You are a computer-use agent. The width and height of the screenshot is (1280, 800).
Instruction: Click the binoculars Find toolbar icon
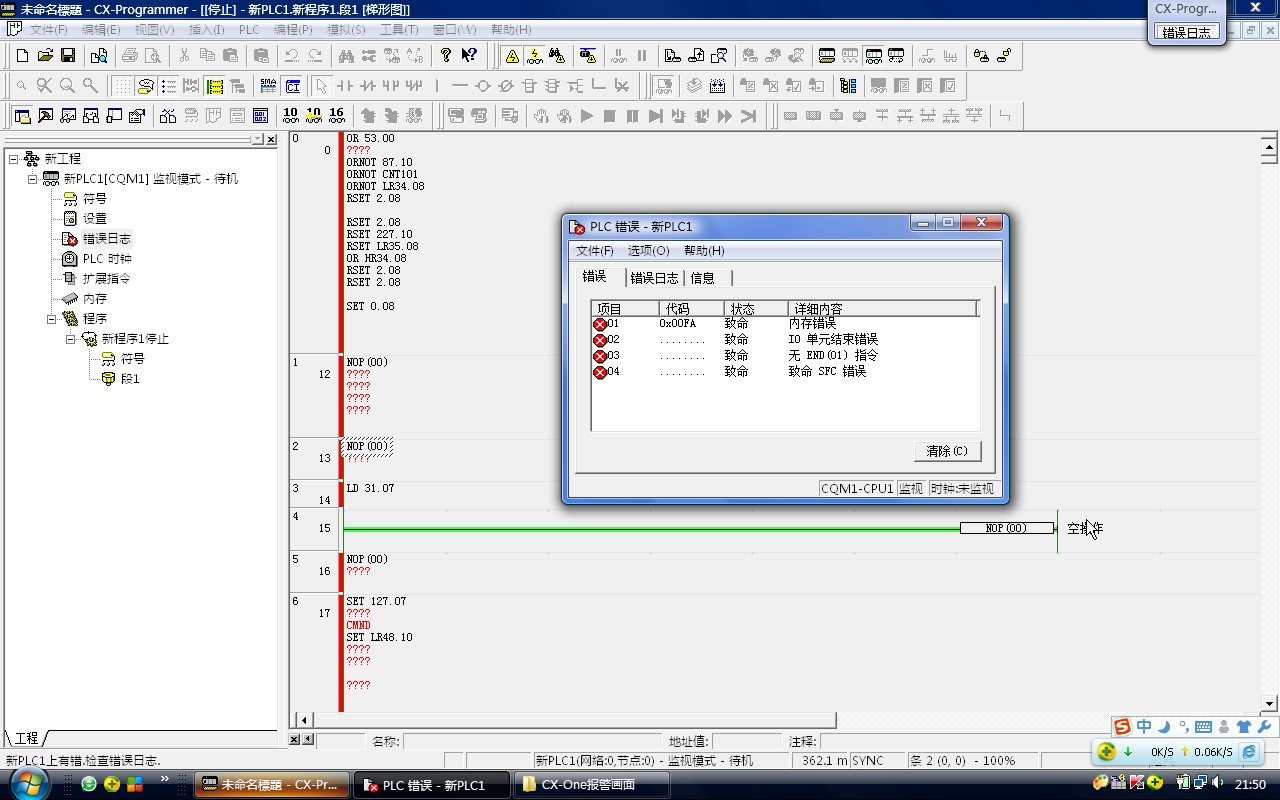(345, 56)
